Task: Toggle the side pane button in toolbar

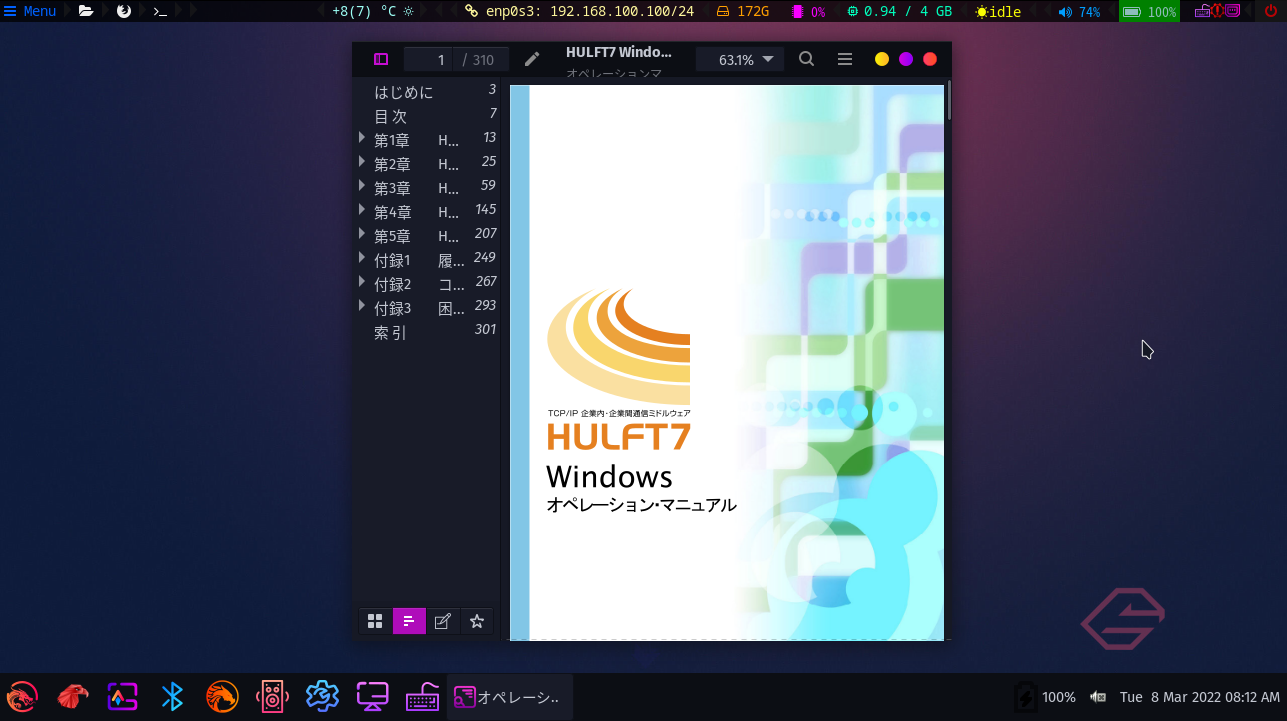Action: [x=381, y=60]
